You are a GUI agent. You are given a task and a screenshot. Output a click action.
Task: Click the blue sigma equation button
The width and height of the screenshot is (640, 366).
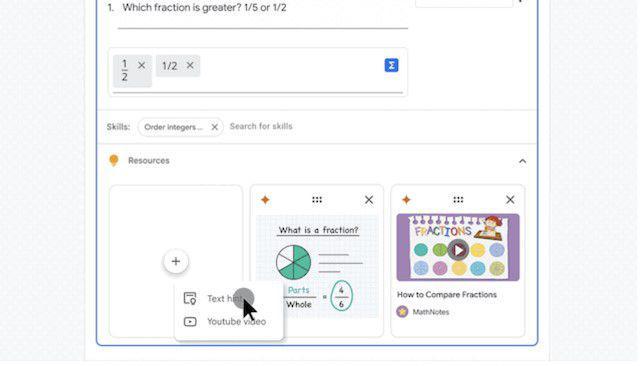point(391,65)
